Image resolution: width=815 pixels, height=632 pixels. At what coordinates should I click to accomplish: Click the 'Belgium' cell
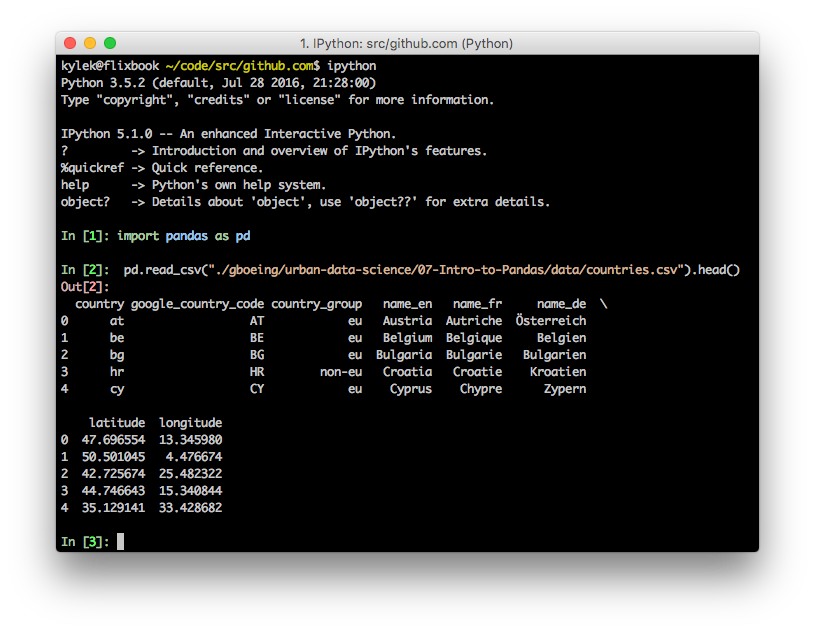(408, 338)
